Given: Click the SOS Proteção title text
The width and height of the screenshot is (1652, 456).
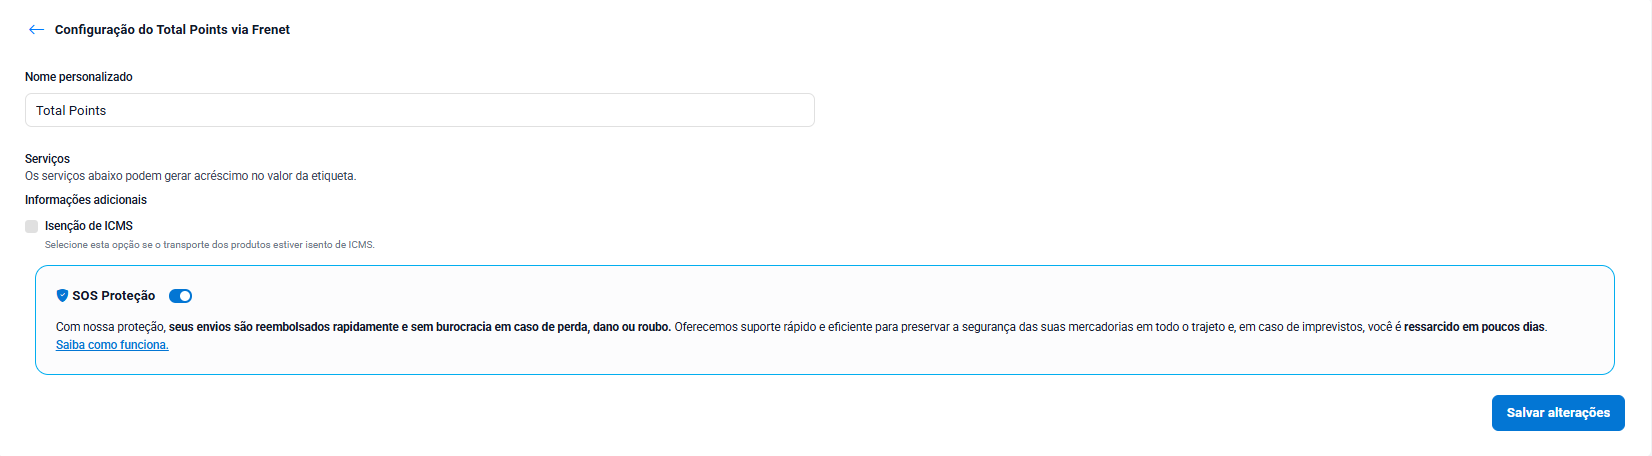Looking at the screenshot, I should pyautogui.click(x=114, y=296).
